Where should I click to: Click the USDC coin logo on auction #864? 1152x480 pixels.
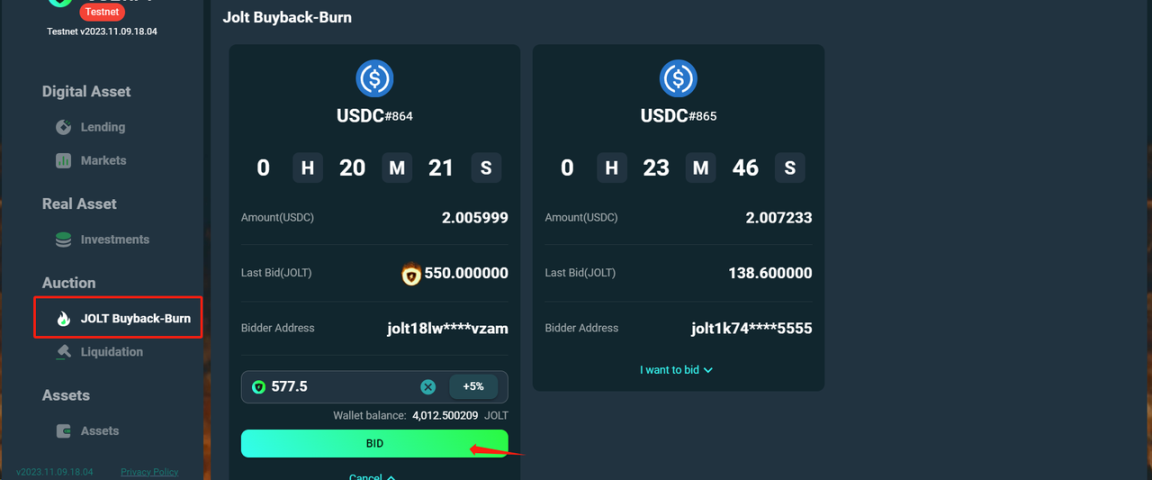click(x=375, y=79)
